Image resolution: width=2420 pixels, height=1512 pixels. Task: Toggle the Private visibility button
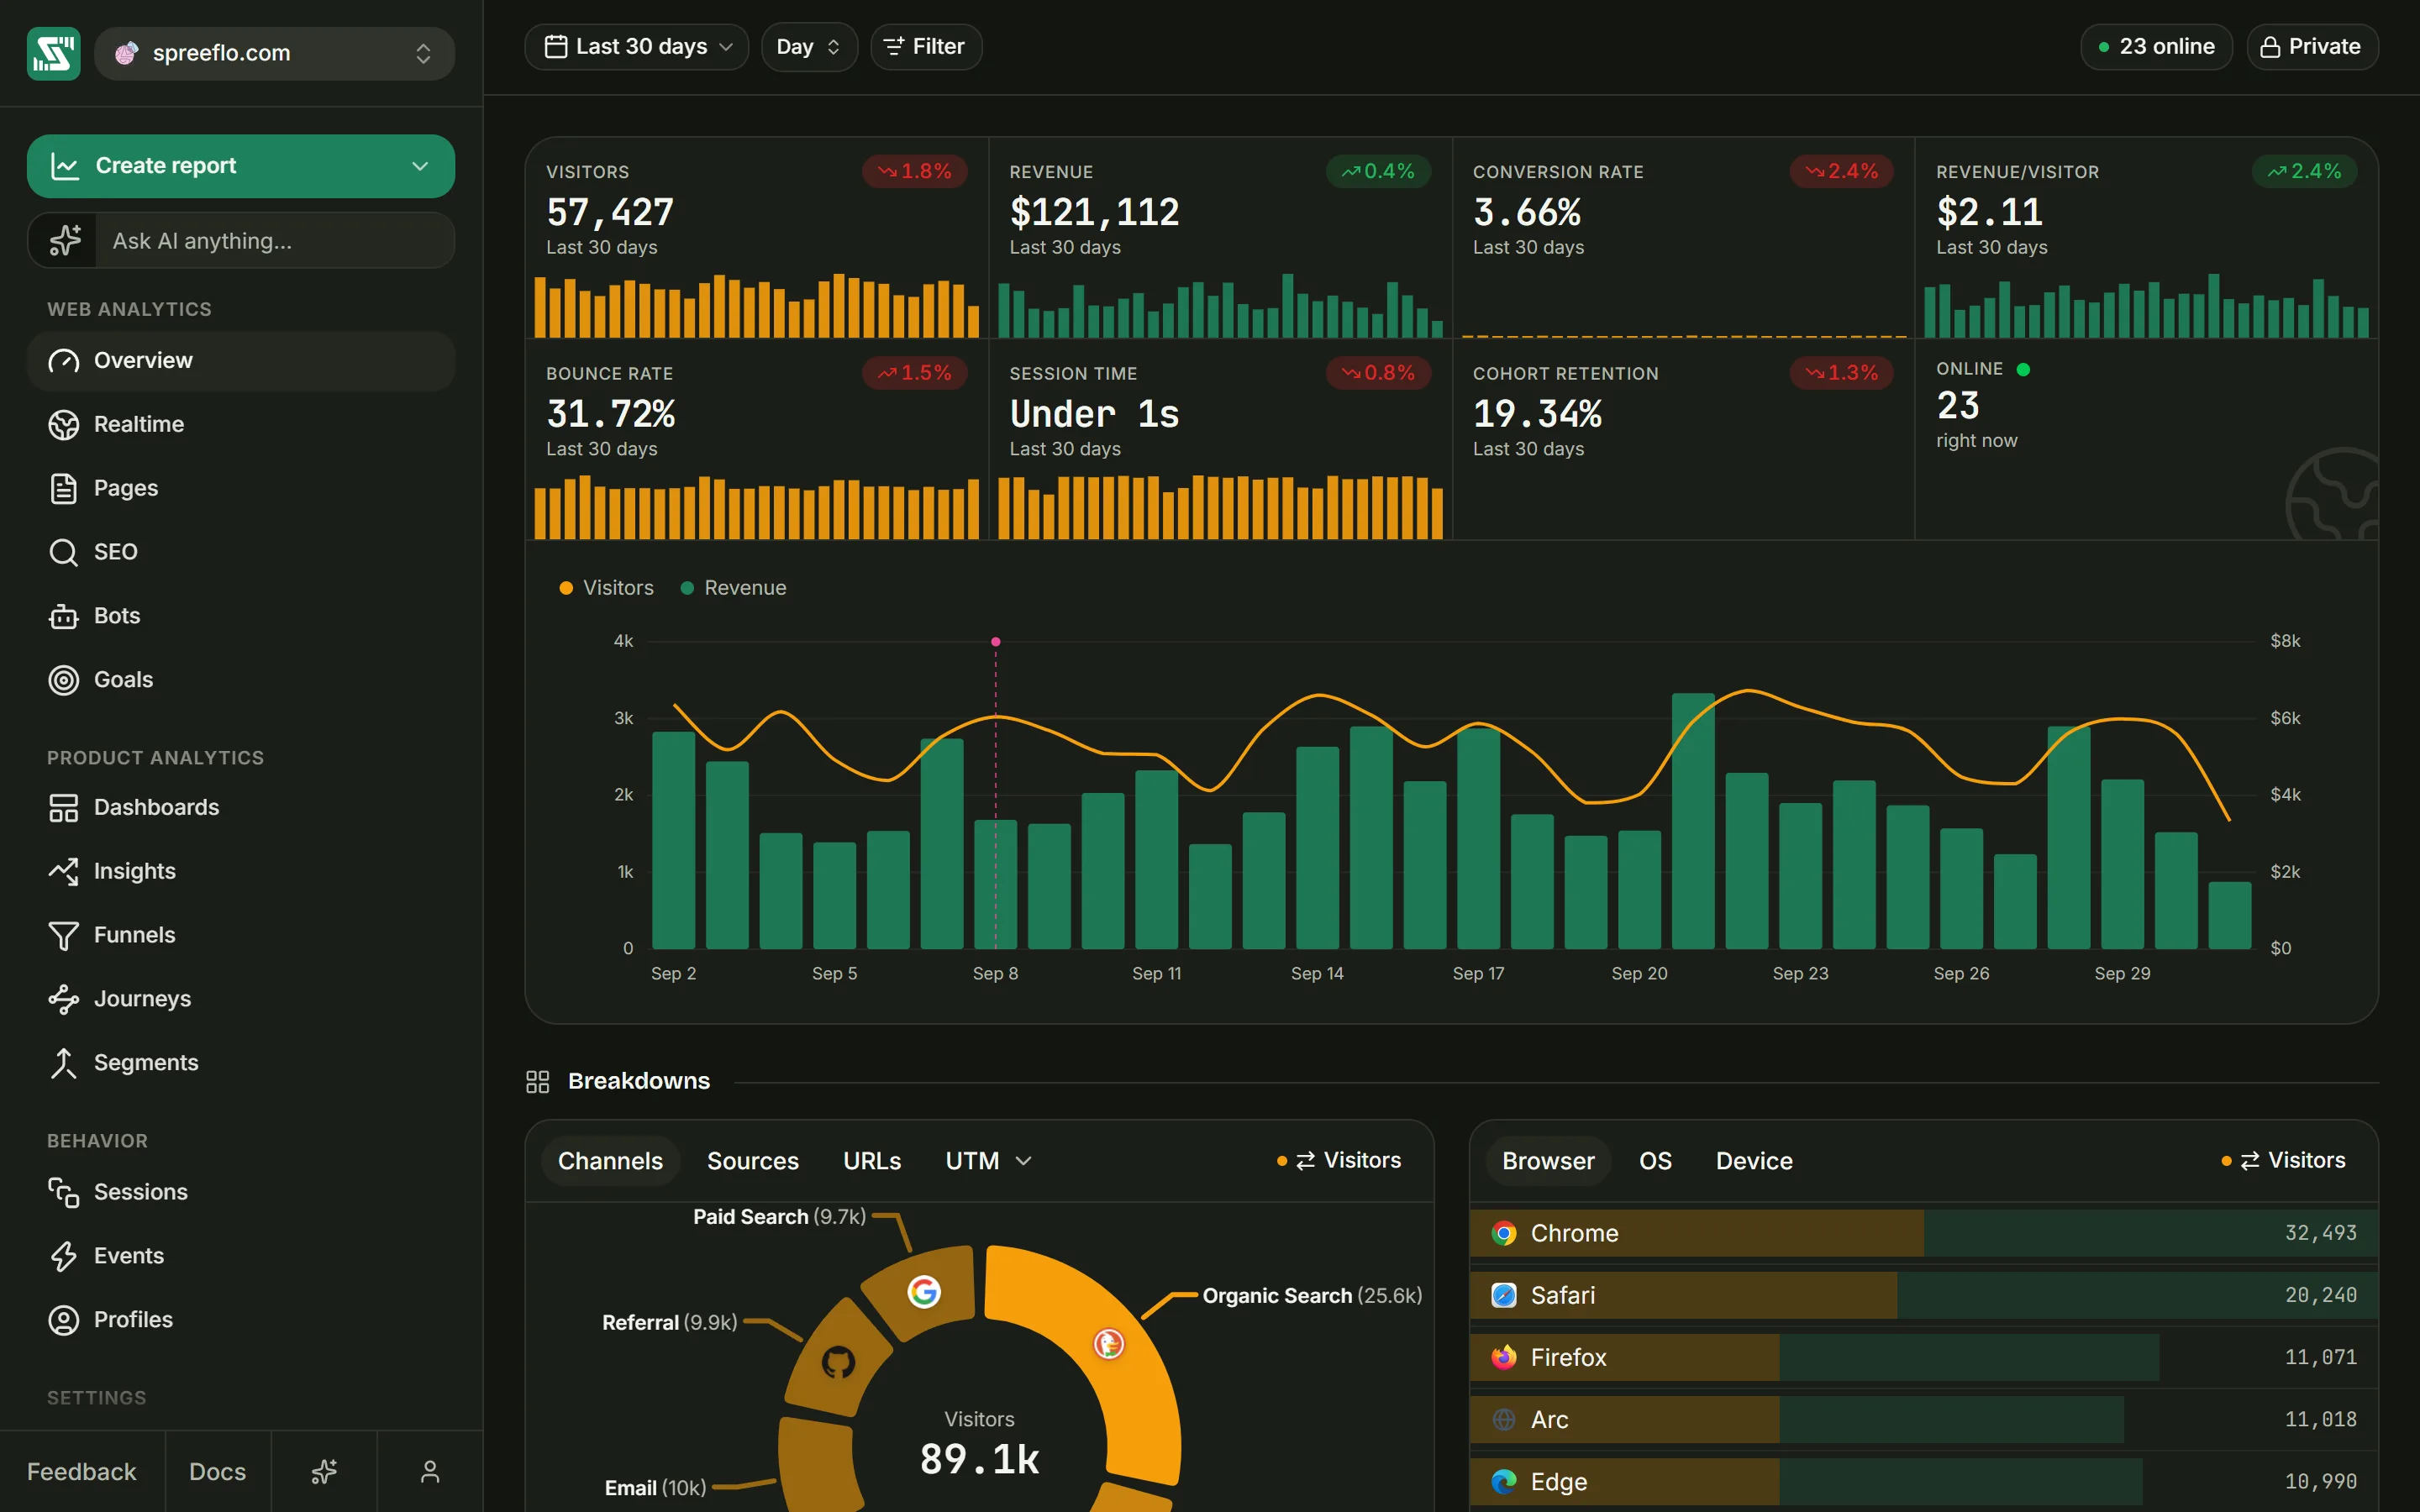pyautogui.click(x=2312, y=47)
